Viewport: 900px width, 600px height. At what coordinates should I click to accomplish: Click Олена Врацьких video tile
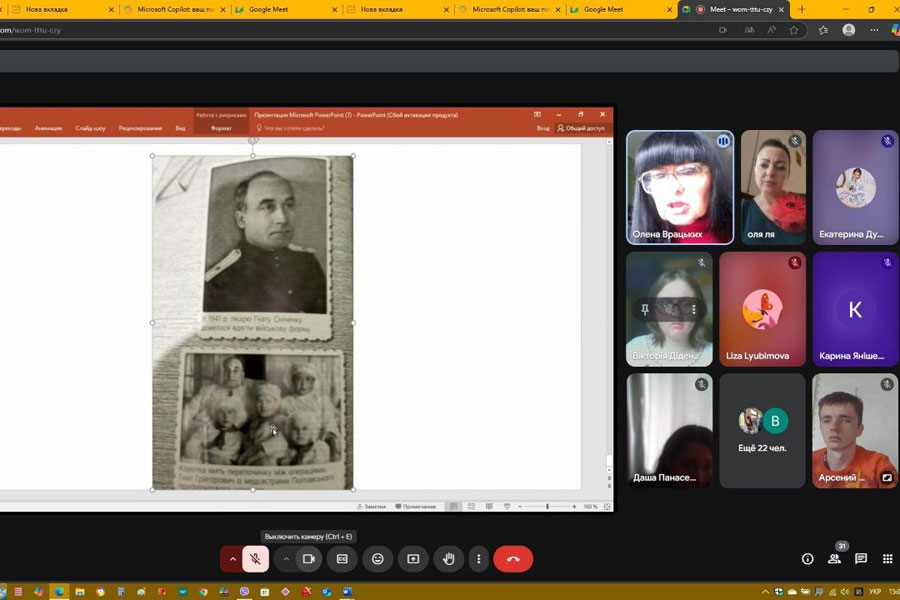680,188
